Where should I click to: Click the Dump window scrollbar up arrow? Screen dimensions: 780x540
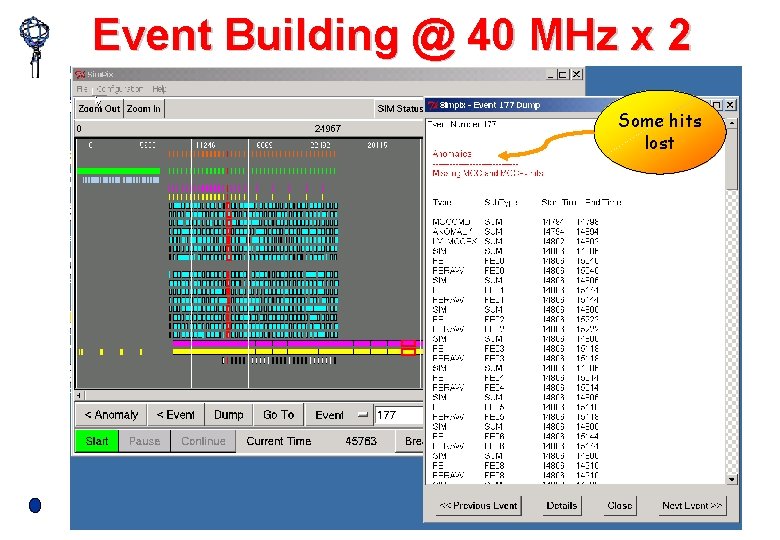732,123
